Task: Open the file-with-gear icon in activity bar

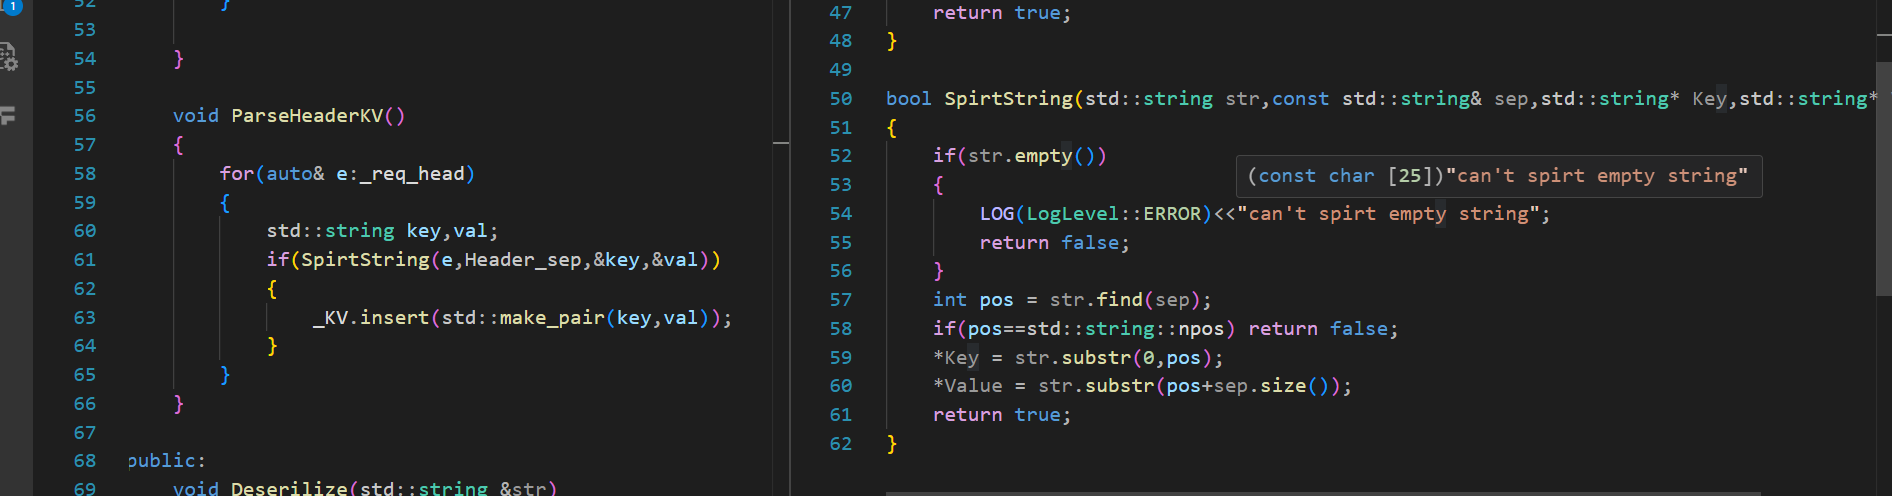Action: pyautogui.click(x=9, y=57)
